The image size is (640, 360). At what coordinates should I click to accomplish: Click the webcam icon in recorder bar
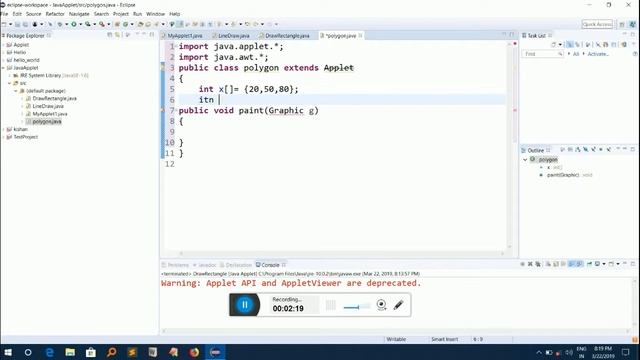(x=381, y=304)
